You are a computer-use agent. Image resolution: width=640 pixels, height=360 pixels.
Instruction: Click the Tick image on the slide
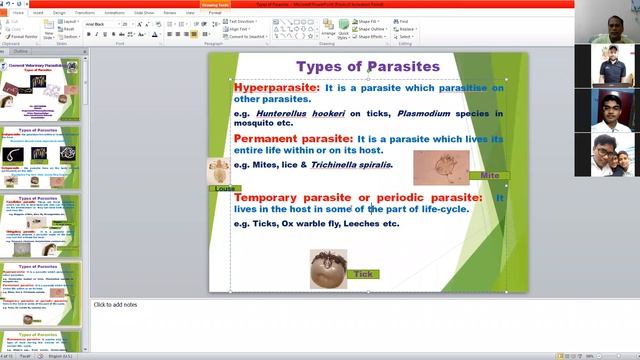click(328, 269)
